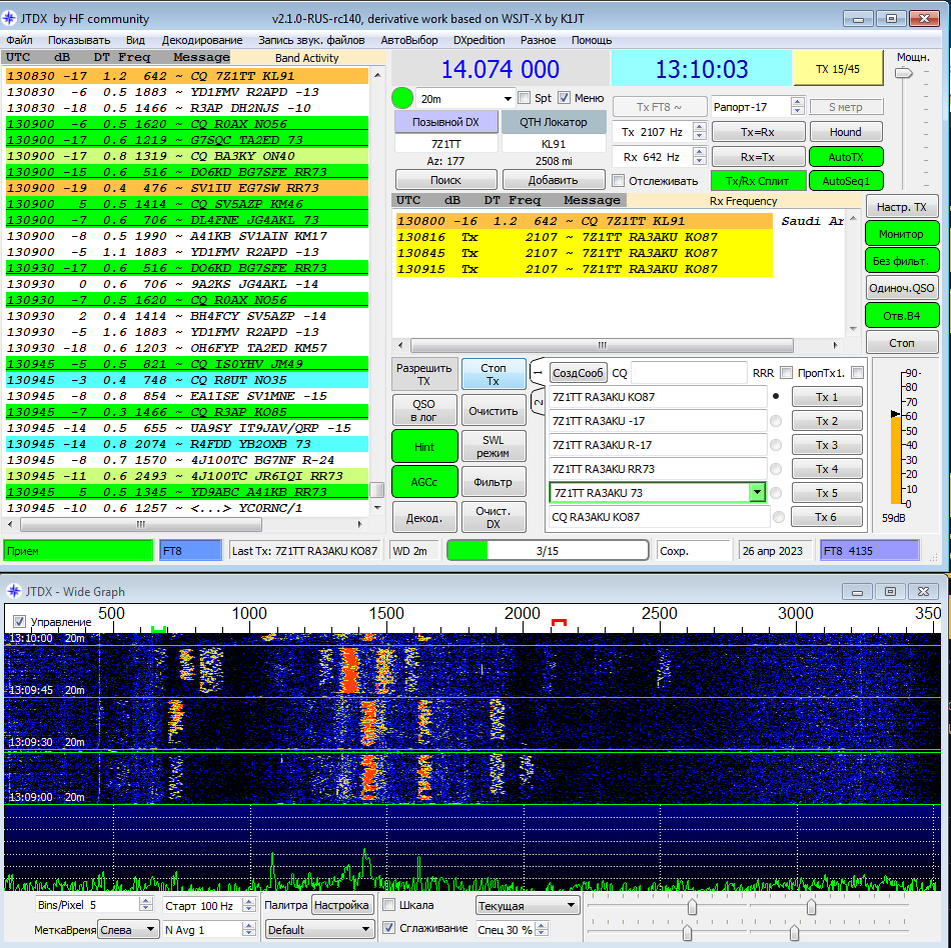
Task: Click the Позывной DX callsign field 7Z1TT
Action: tap(446, 144)
